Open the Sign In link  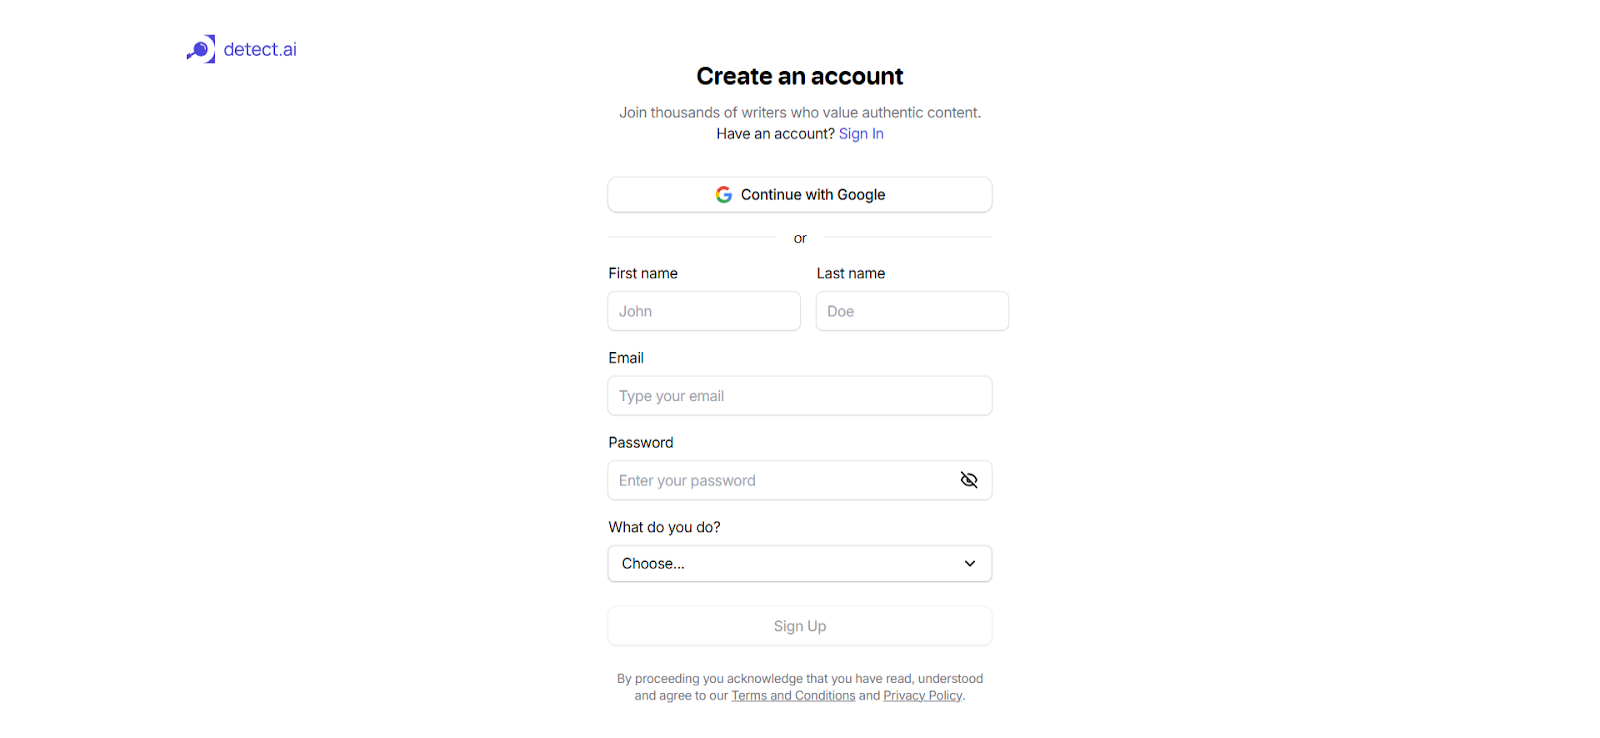pos(861,134)
